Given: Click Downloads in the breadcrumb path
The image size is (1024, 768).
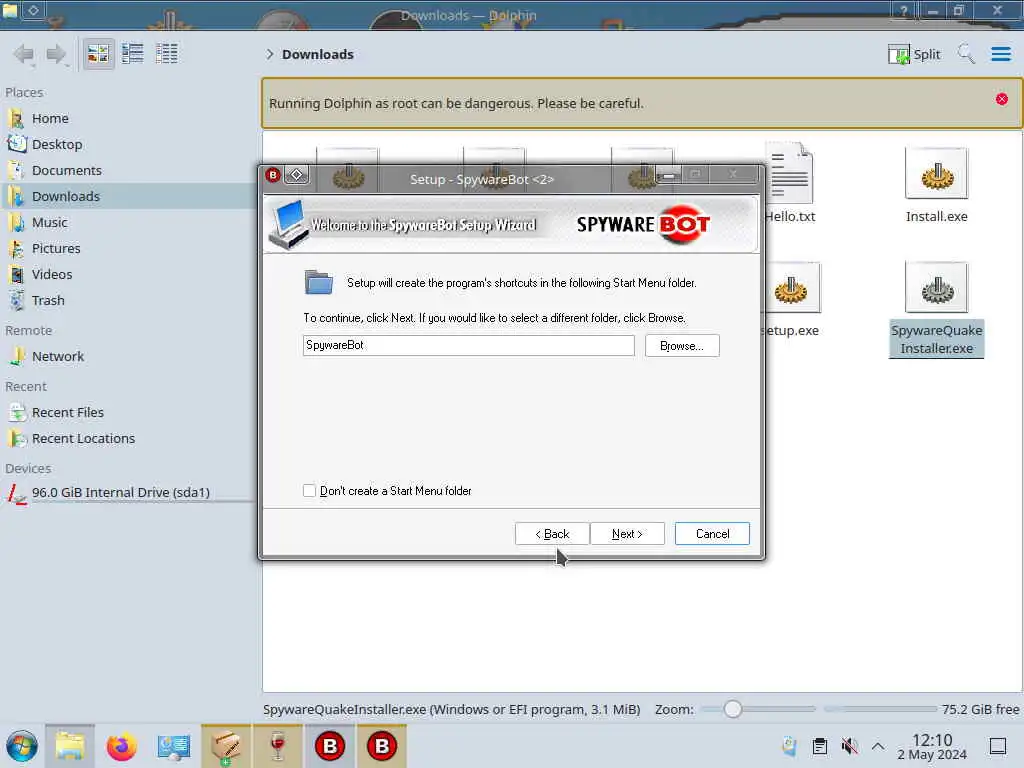Looking at the screenshot, I should [317, 54].
